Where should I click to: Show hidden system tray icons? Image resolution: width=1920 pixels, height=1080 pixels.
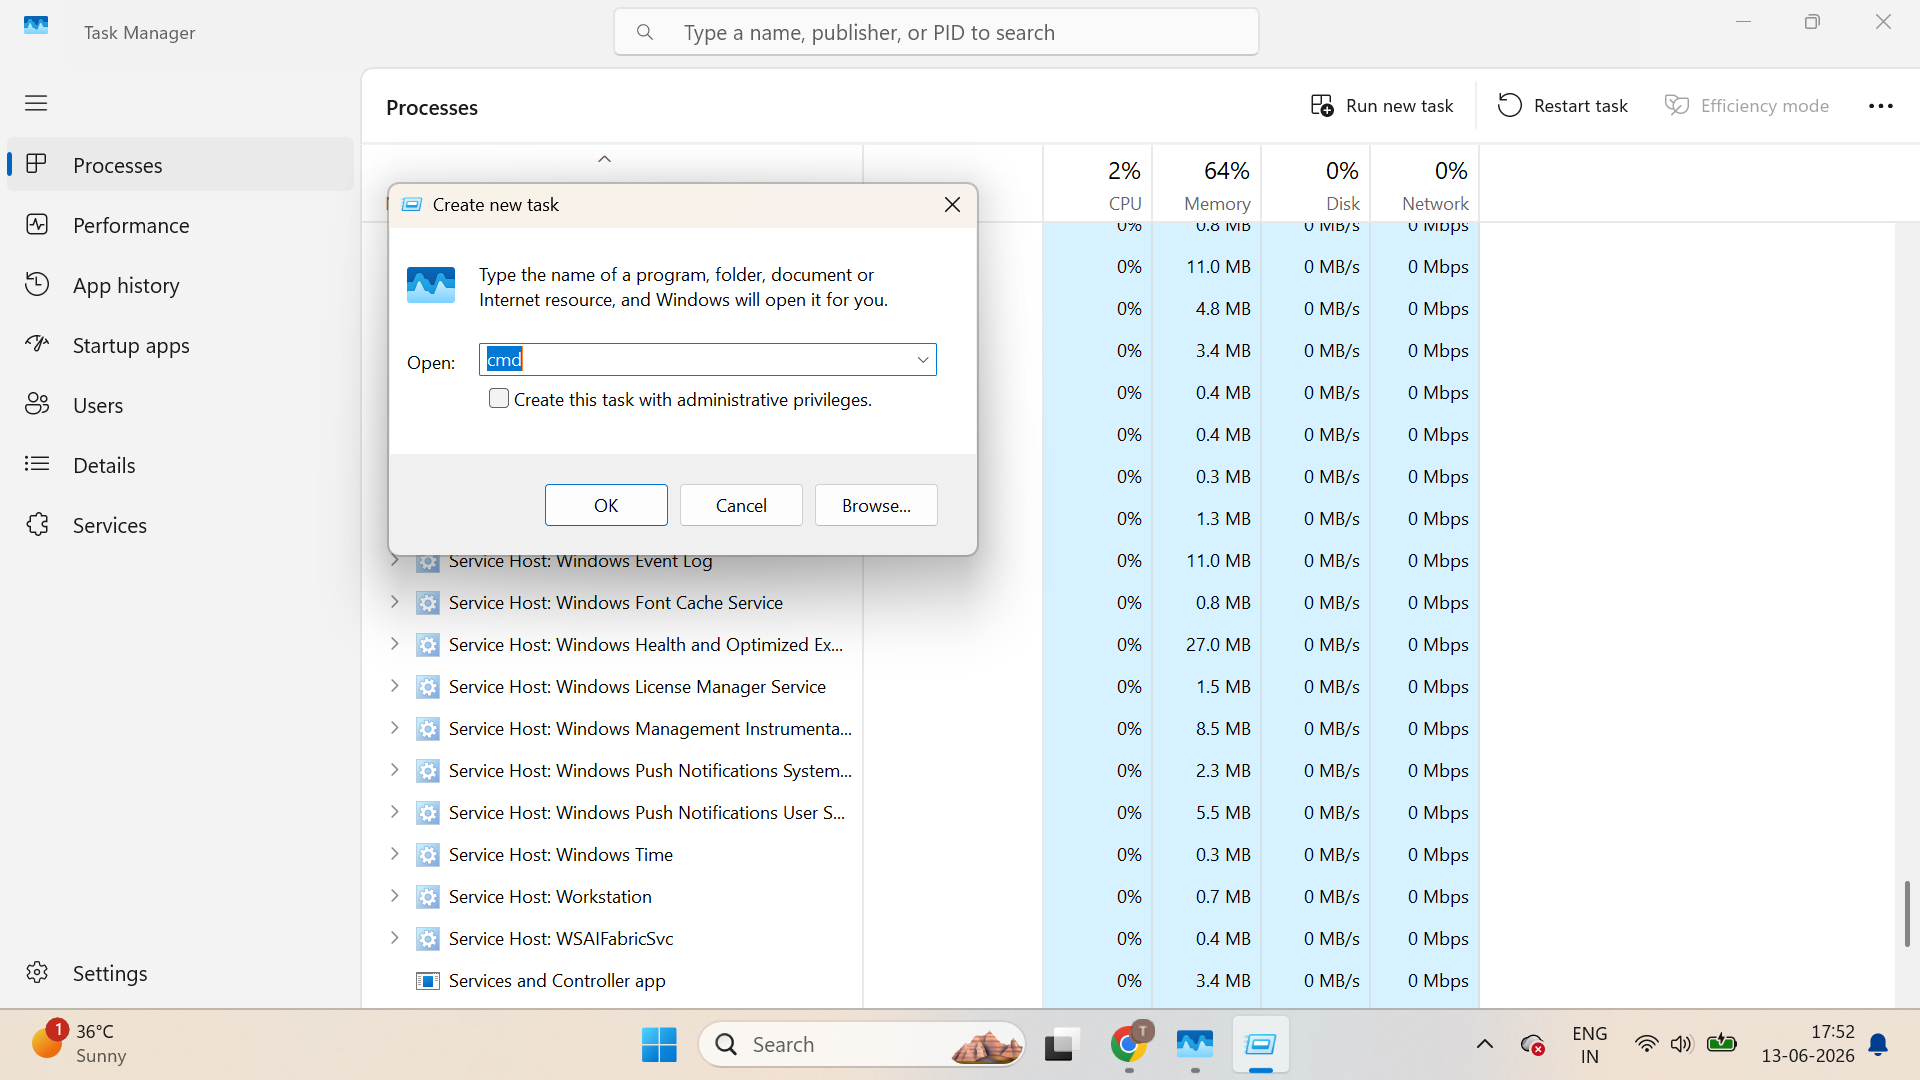pos(1485,1044)
